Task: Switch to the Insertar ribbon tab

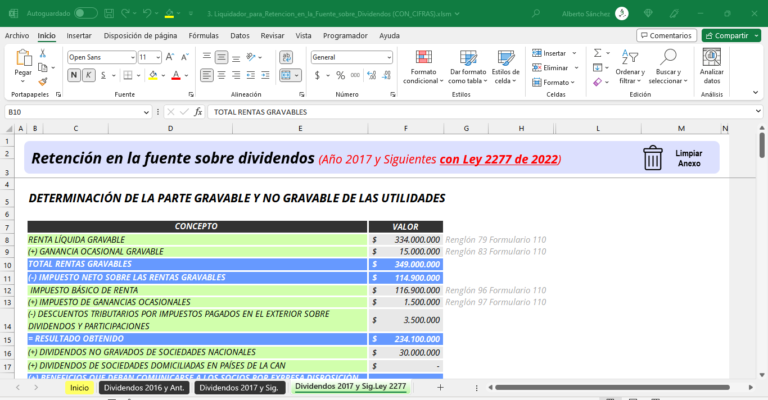Action: [79, 36]
